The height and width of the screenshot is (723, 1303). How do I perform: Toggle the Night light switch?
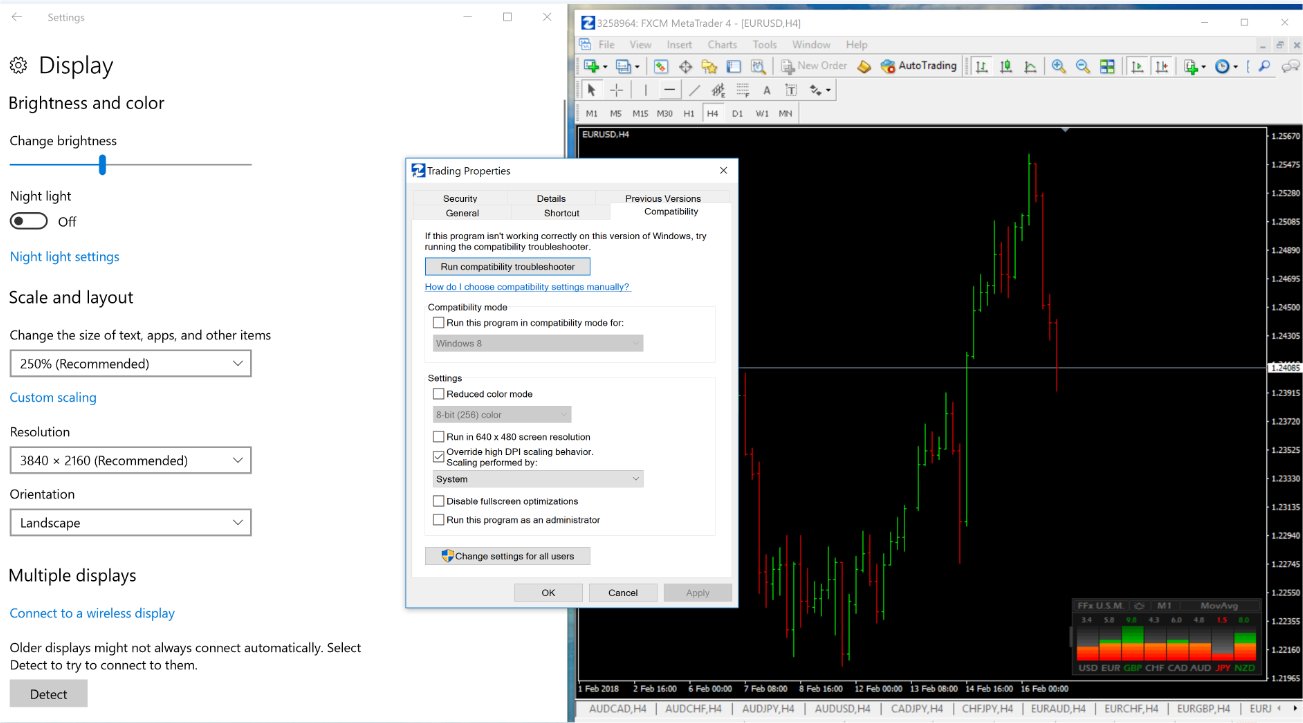tap(29, 221)
